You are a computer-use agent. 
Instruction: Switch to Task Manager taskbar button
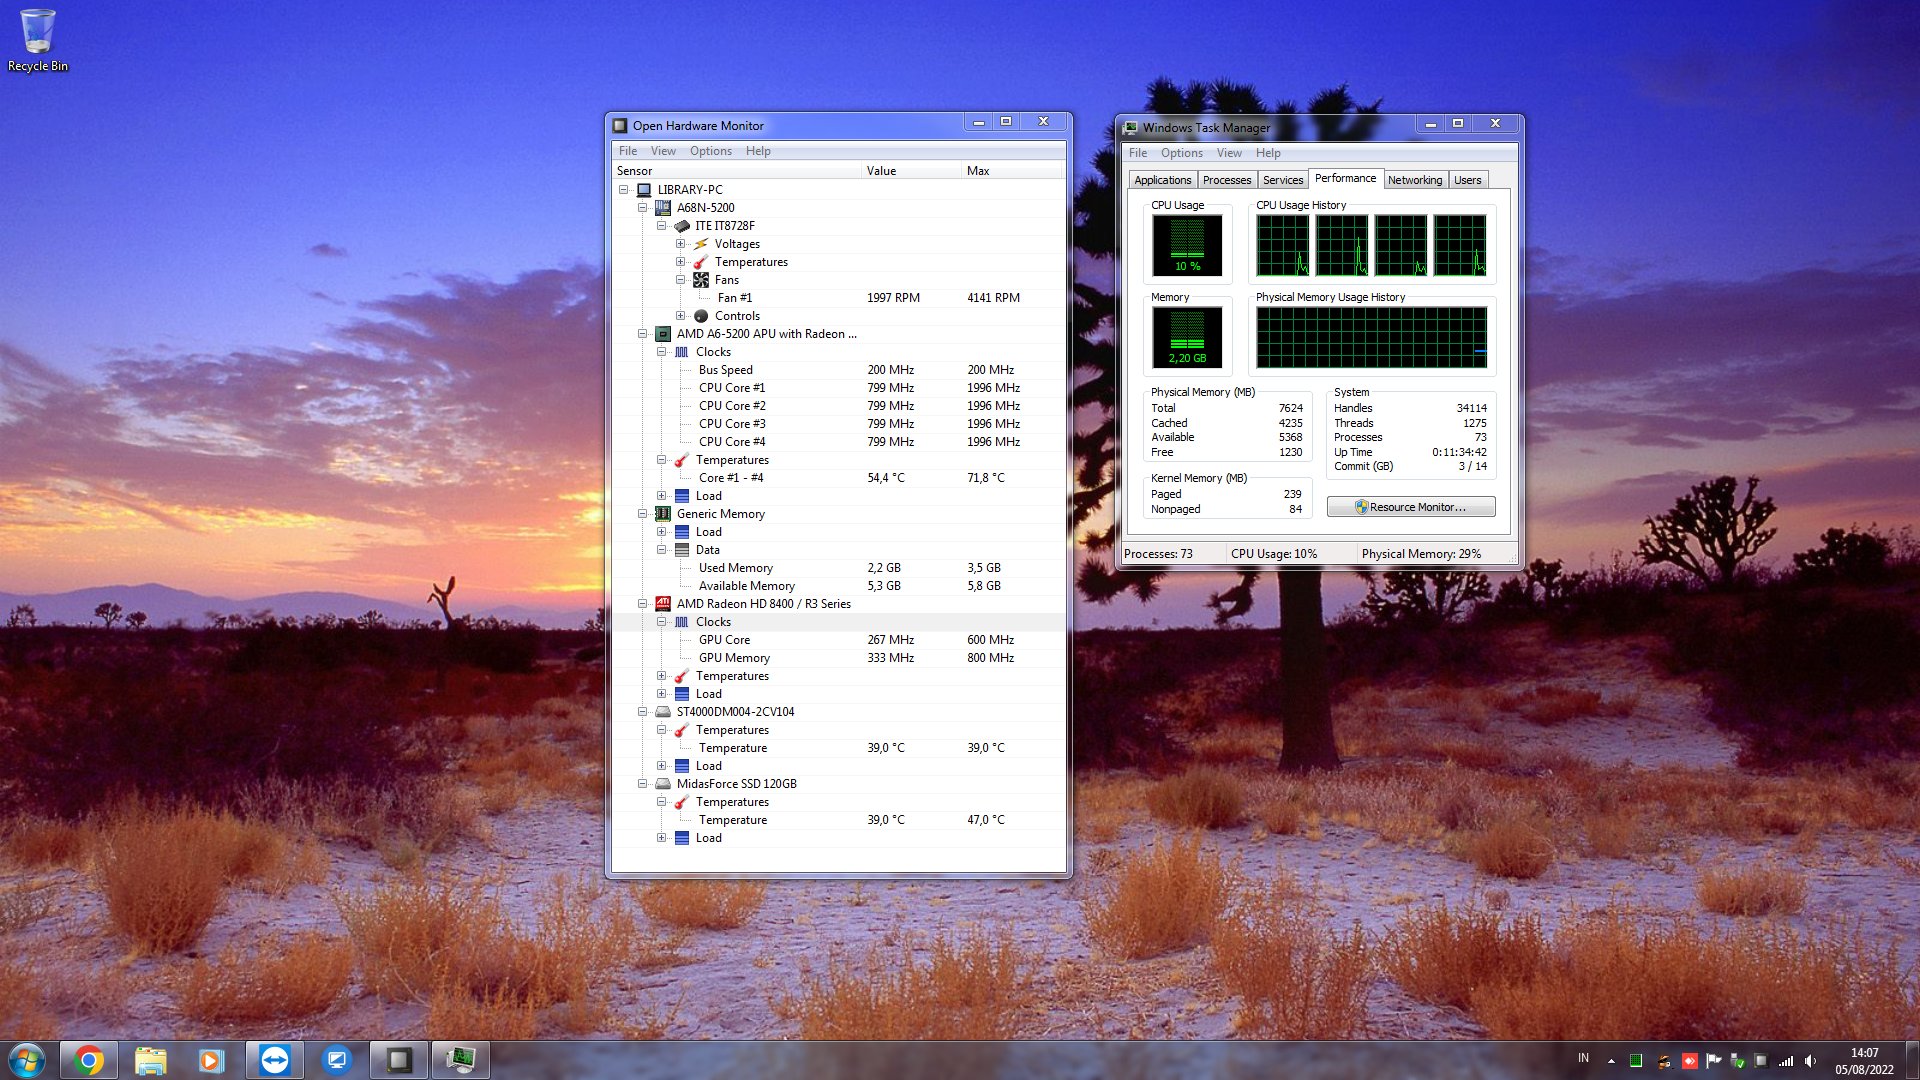tap(461, 1060)
